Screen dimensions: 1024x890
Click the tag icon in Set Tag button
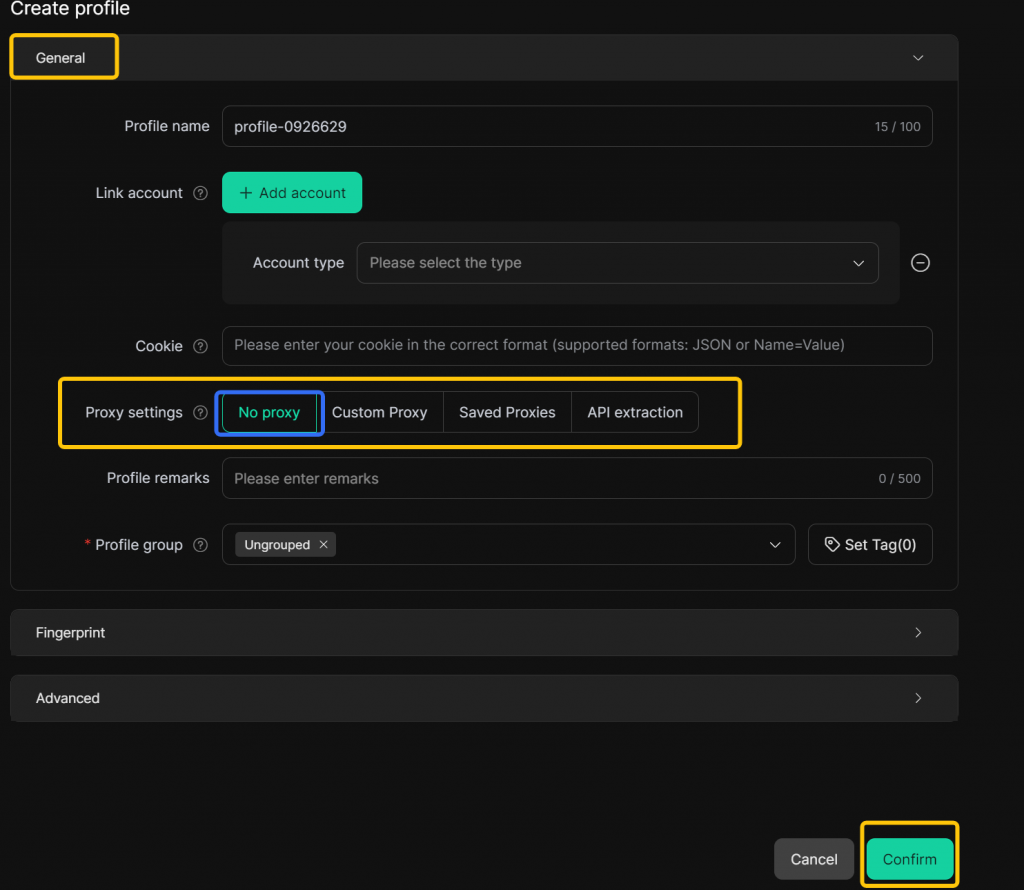[x=831, y=545]
